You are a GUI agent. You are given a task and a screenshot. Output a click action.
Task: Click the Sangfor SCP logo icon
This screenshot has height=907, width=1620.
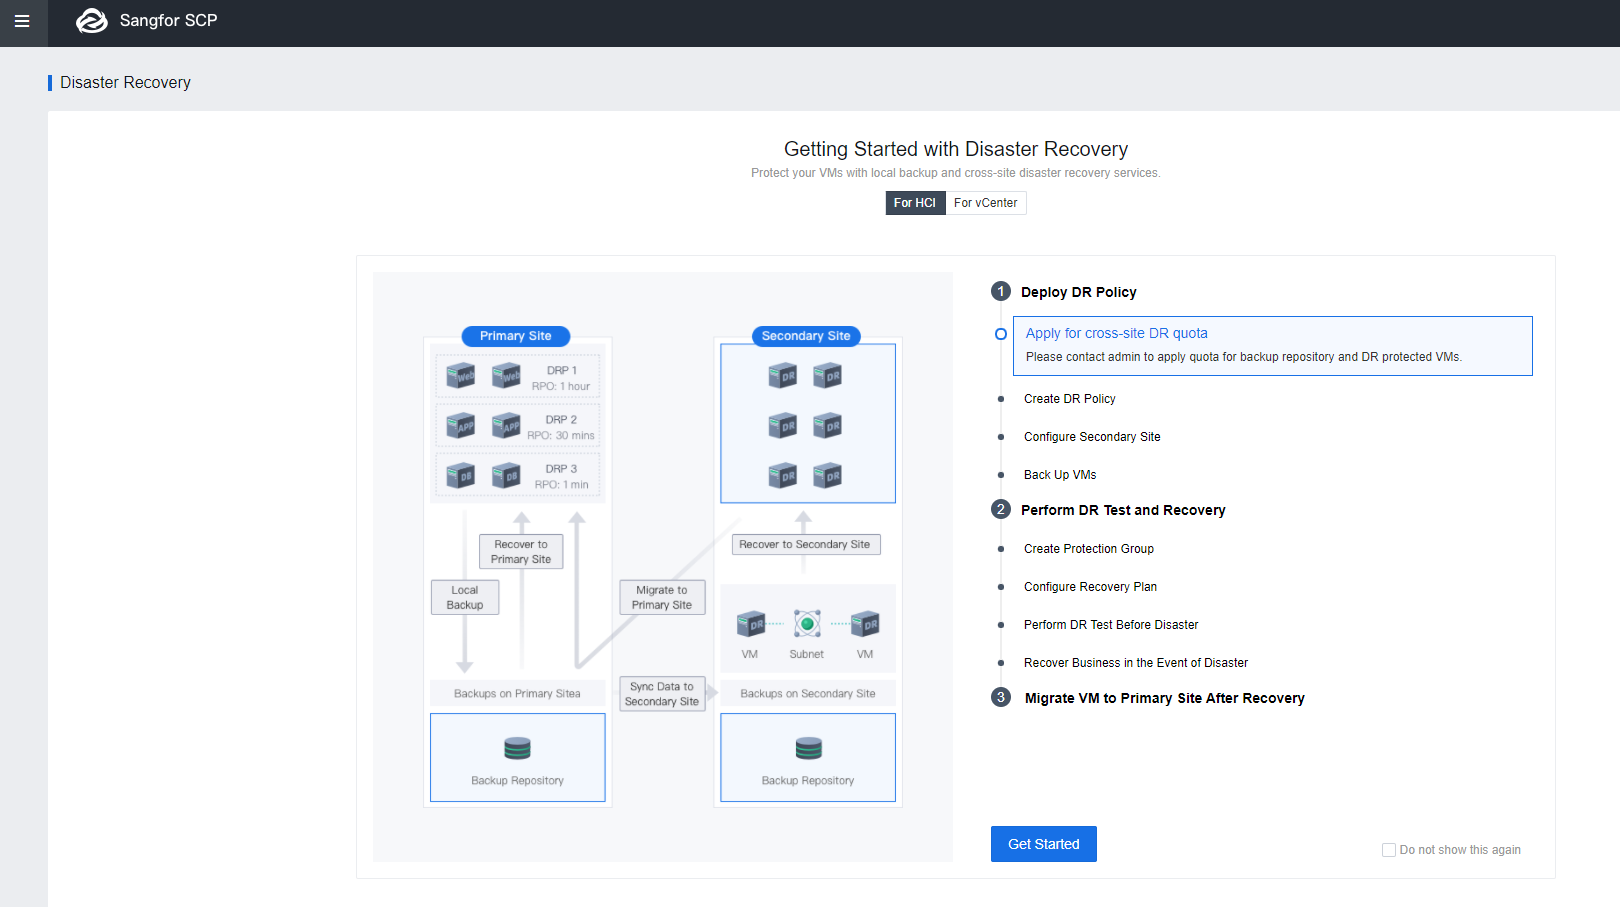(x=92, y=21)
